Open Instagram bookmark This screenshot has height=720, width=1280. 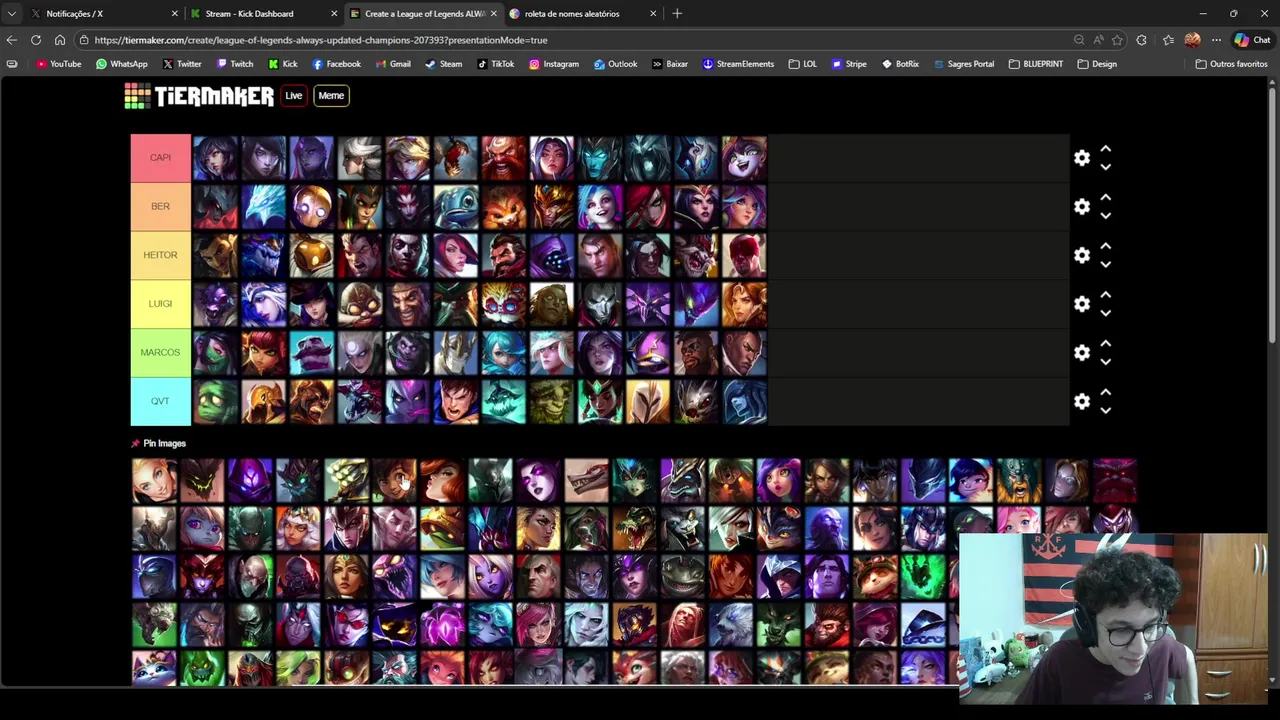tap(554, 64)
